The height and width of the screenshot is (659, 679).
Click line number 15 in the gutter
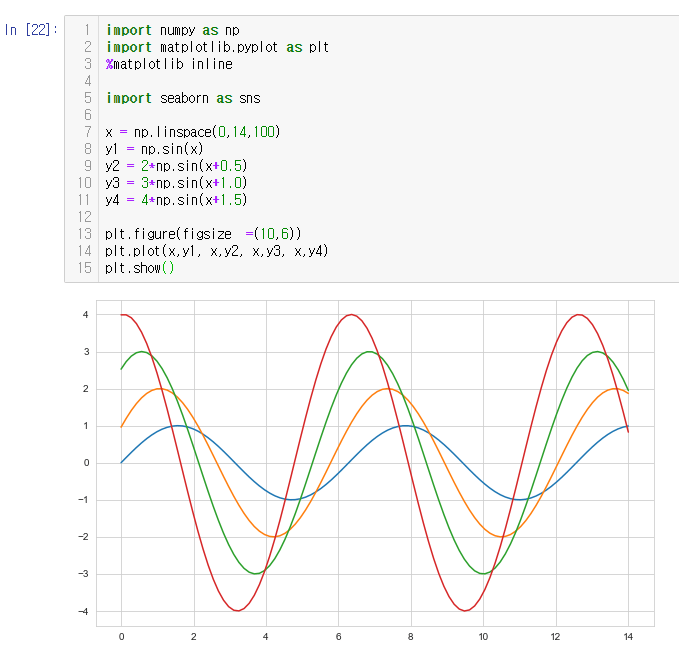click(x=84, y=268)
